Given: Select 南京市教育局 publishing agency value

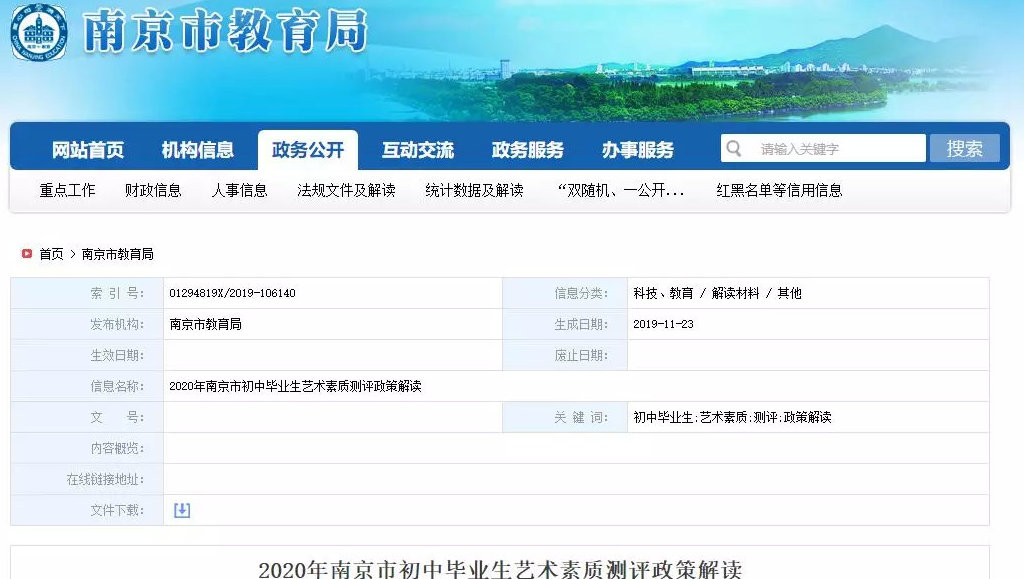Looking at the screenshot, I should [x=206, y=324].
